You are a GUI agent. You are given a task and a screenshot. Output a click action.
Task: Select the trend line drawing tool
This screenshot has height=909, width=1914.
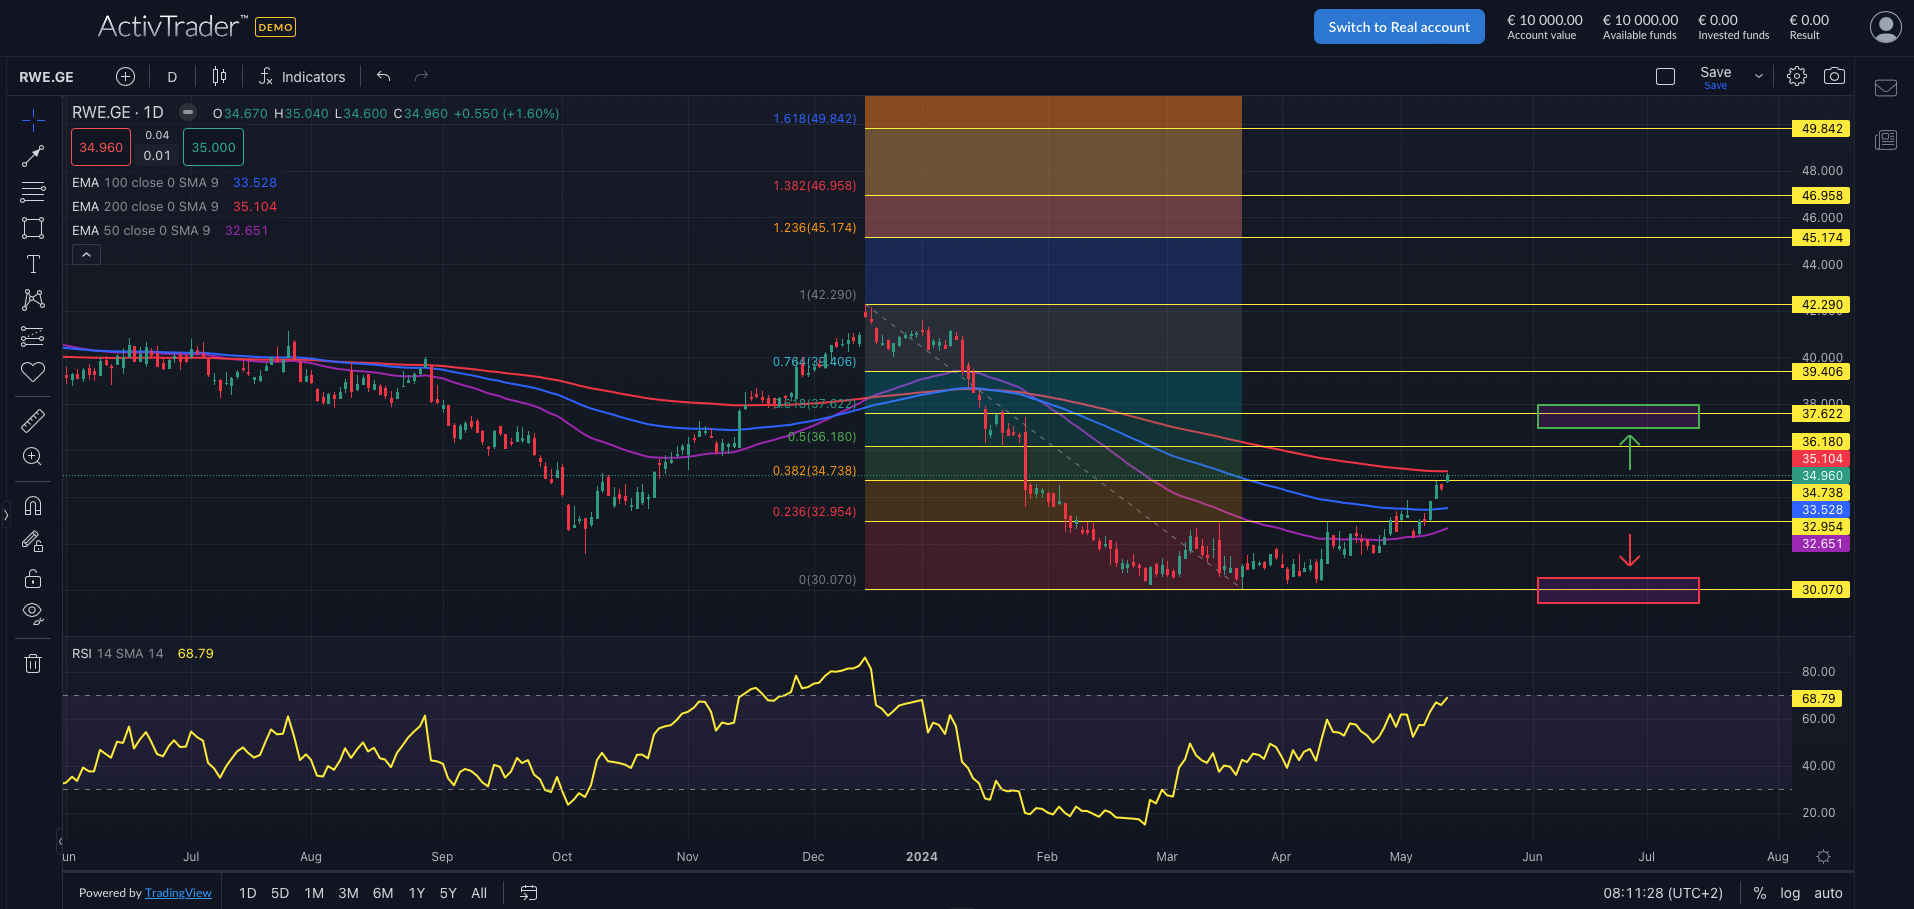[33, 155]
